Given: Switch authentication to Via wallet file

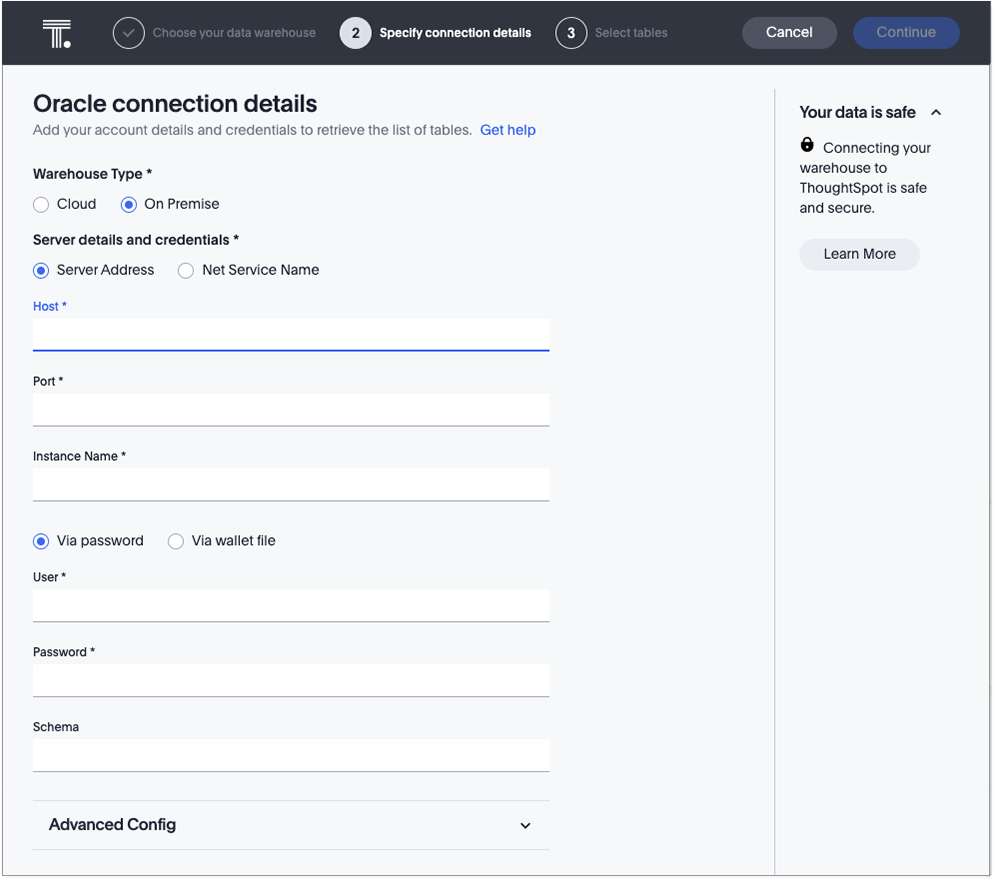Looking at the screenshot, I should (176, 541).
